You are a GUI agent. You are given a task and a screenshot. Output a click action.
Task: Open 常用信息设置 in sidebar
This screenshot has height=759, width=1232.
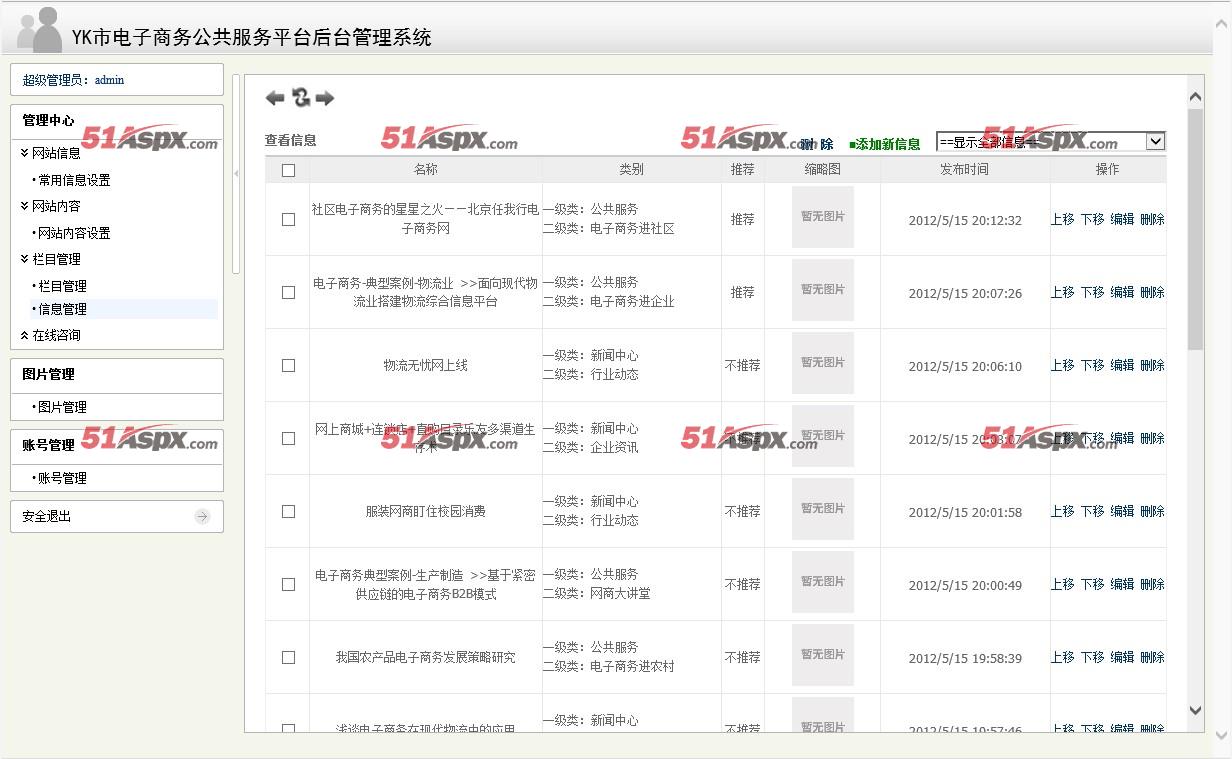pyautogui.click(x=74, y=180)
